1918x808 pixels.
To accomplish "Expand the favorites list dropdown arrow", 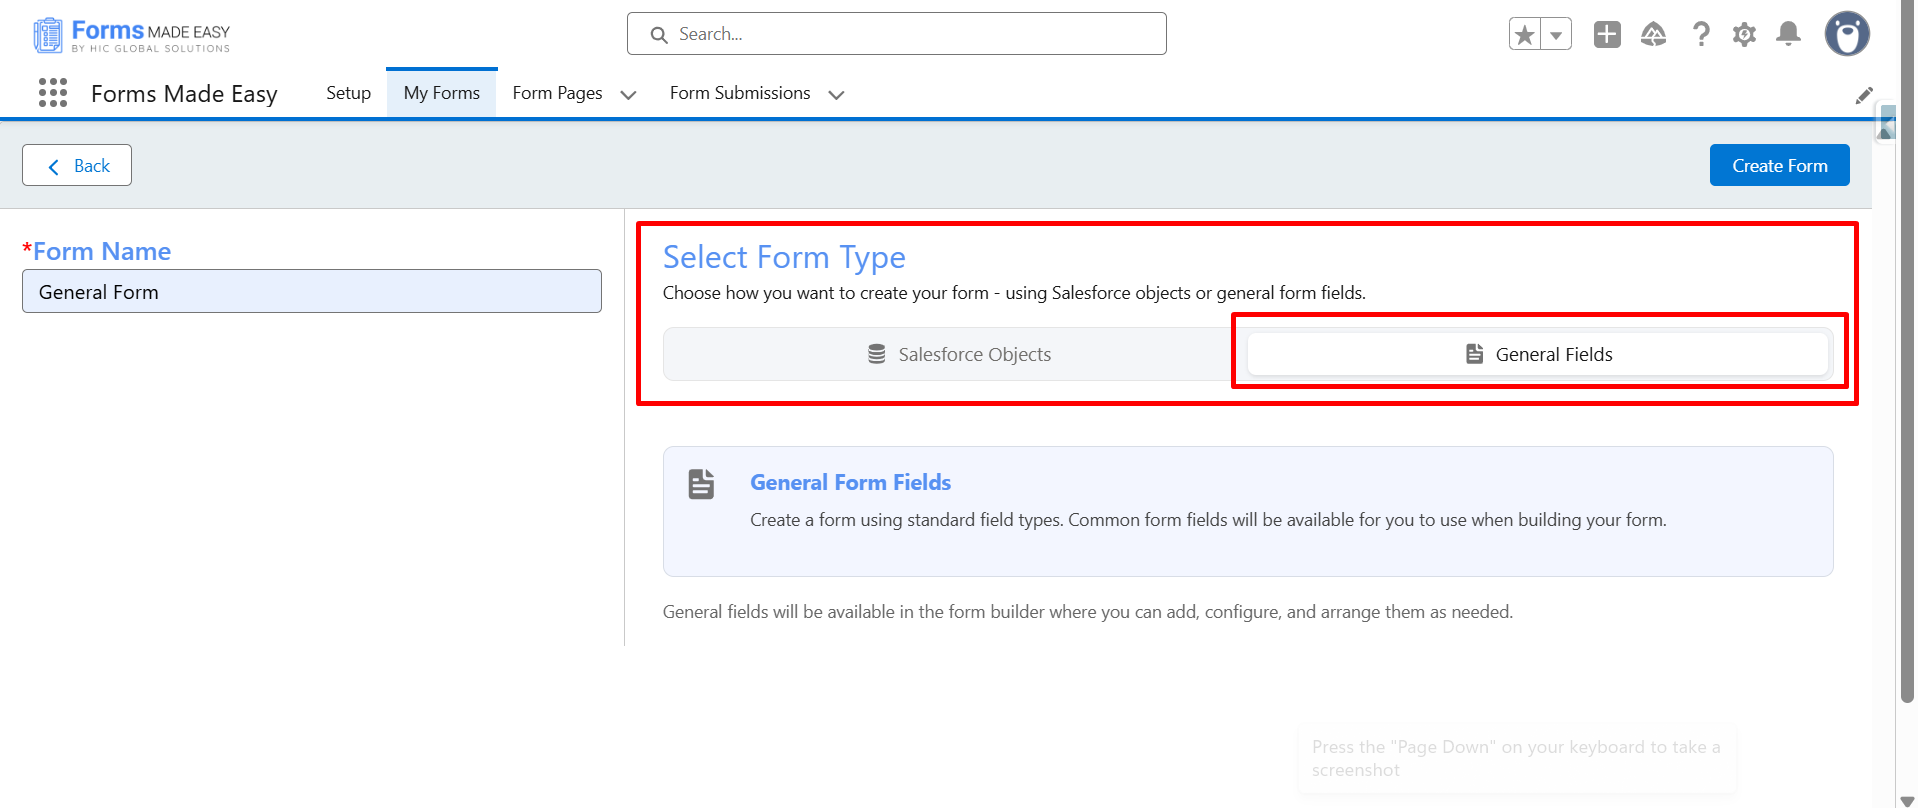I will coord(1556,35).
